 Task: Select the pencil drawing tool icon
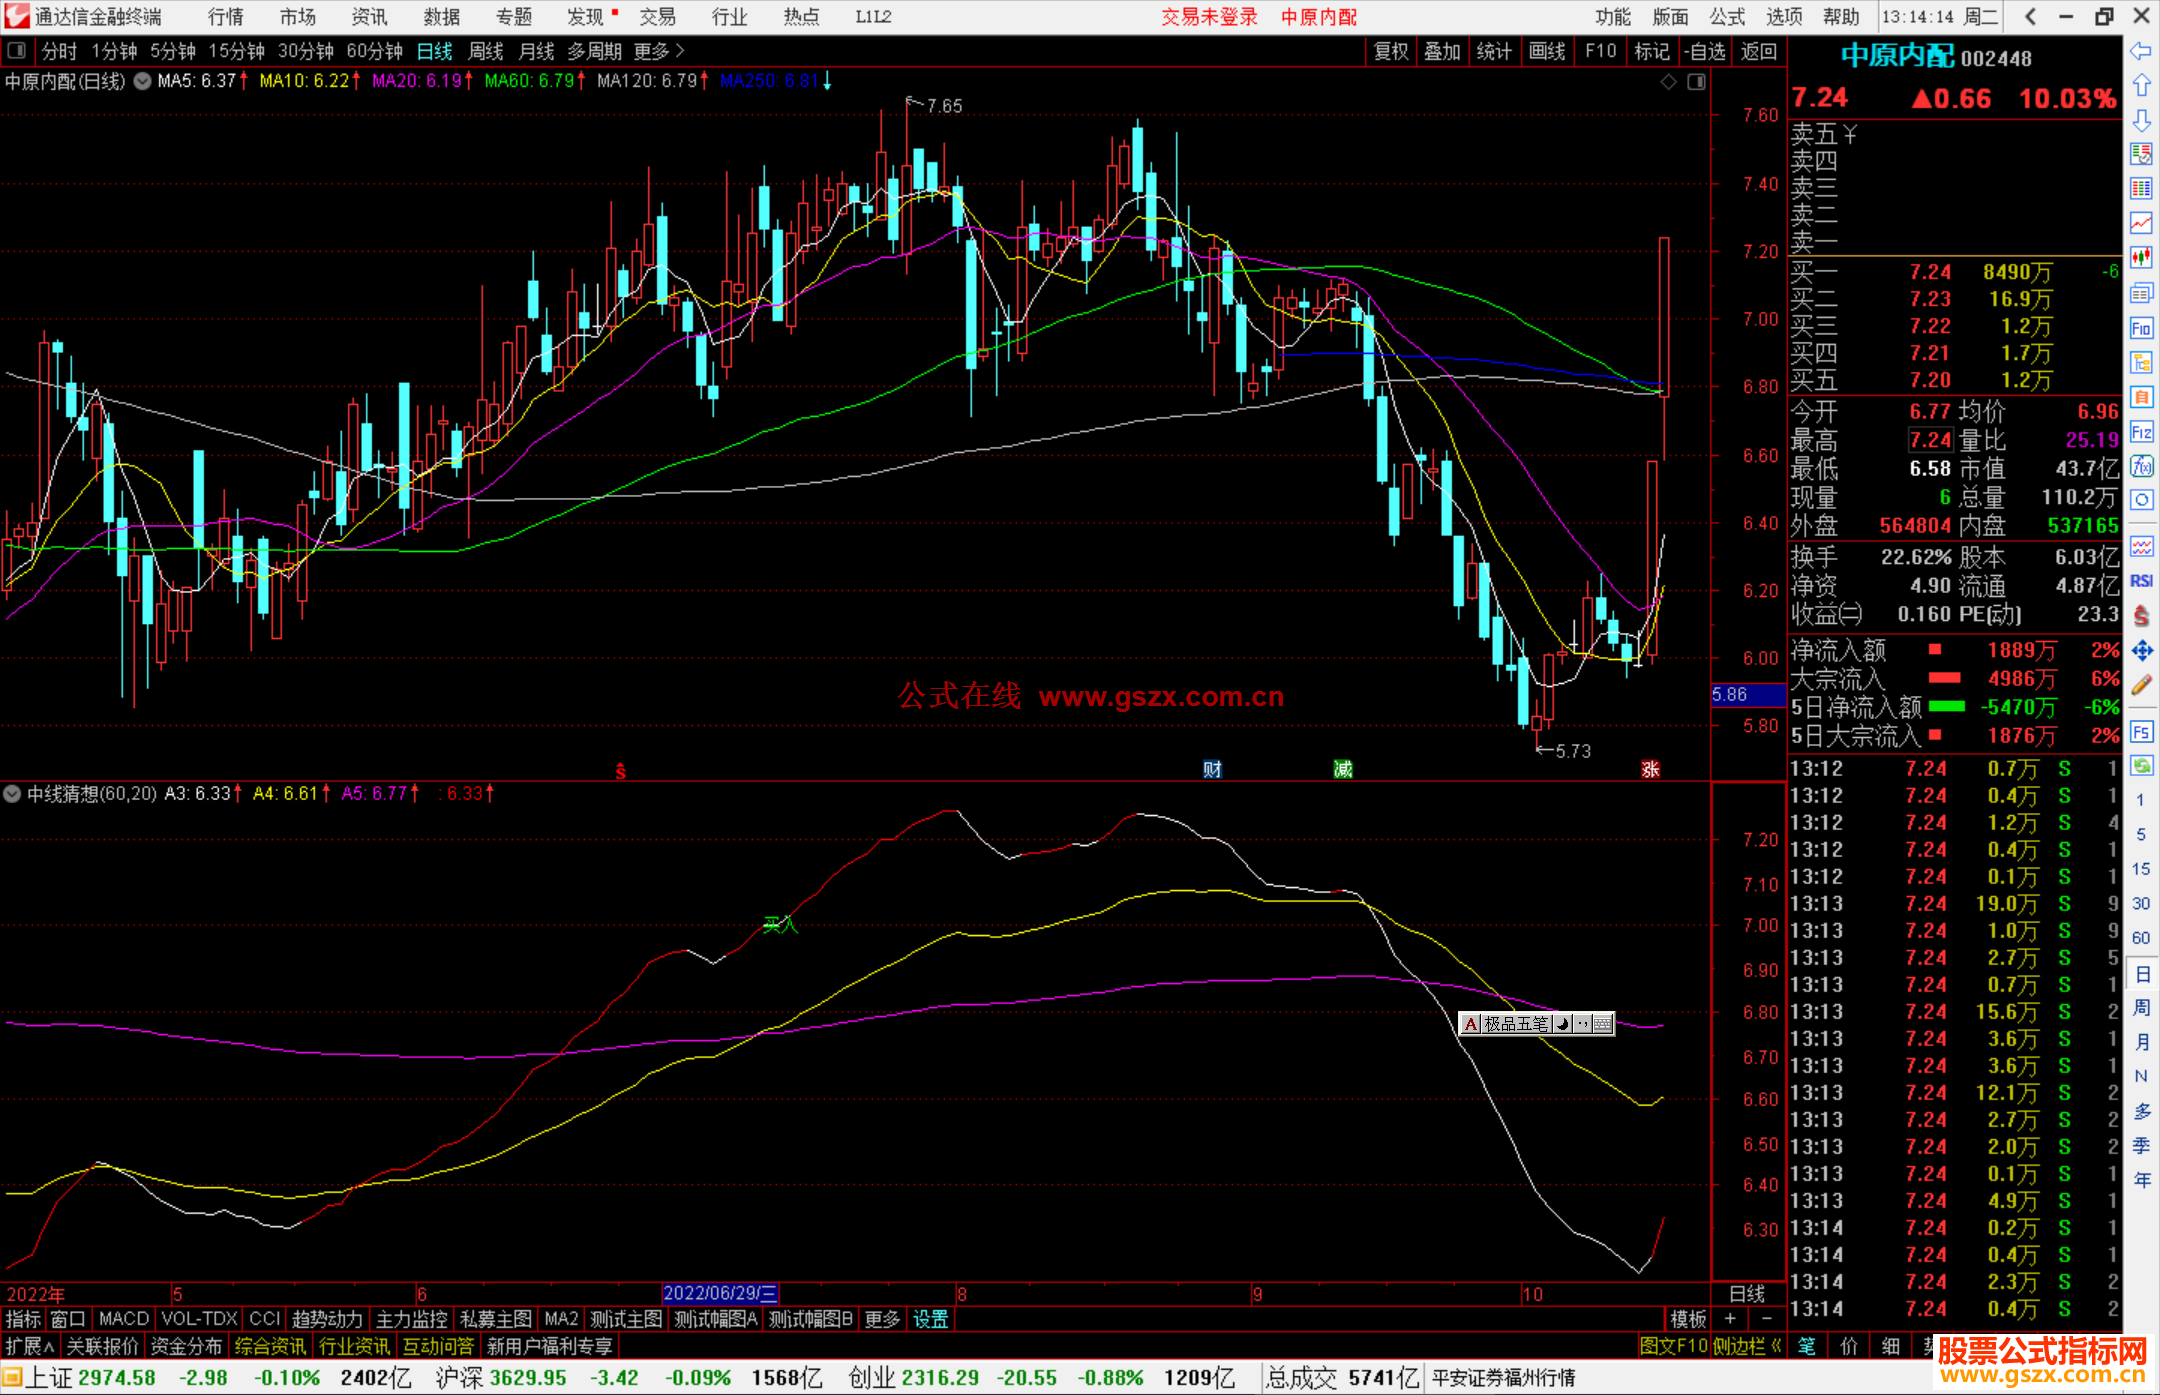pos(2141,685)
